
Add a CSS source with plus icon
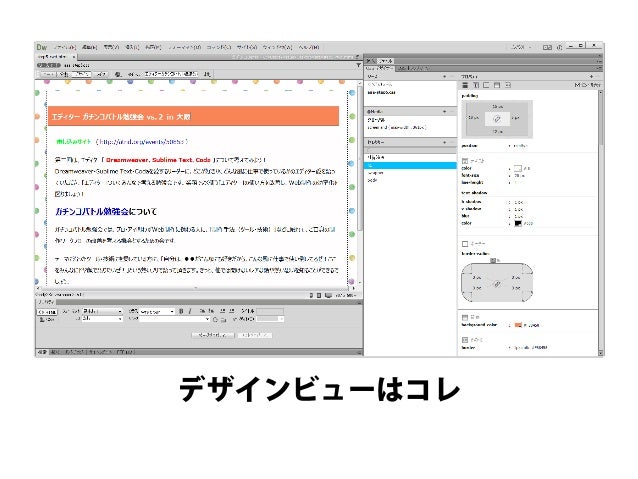pyautogui.click(x=444, y=77)
